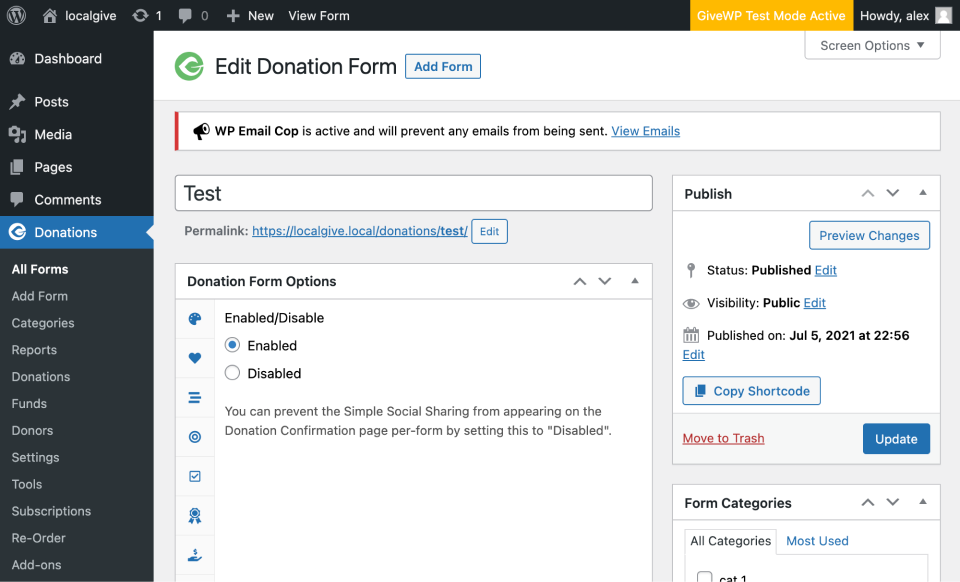Move Form Categories panel up
This screenshot has width=960, height=582.
868,502
